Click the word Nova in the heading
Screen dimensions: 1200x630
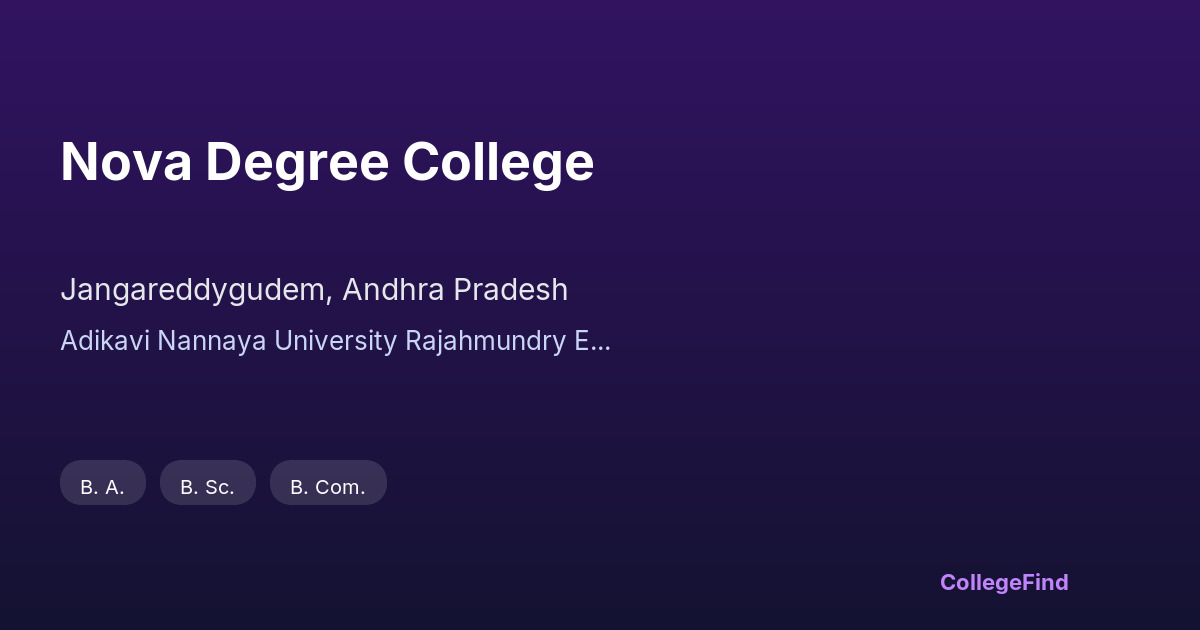126,162
